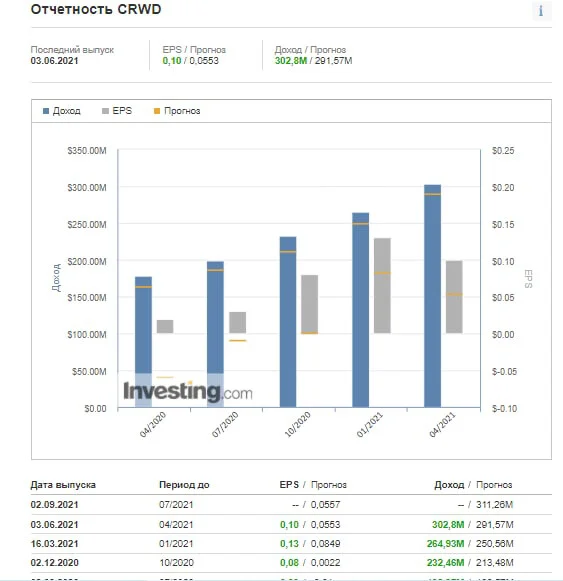Image resolution: width=563 pixels, height=581 pixels.
Task: Click the revenue forecast 311,26M
Action: tap(494, 505)
